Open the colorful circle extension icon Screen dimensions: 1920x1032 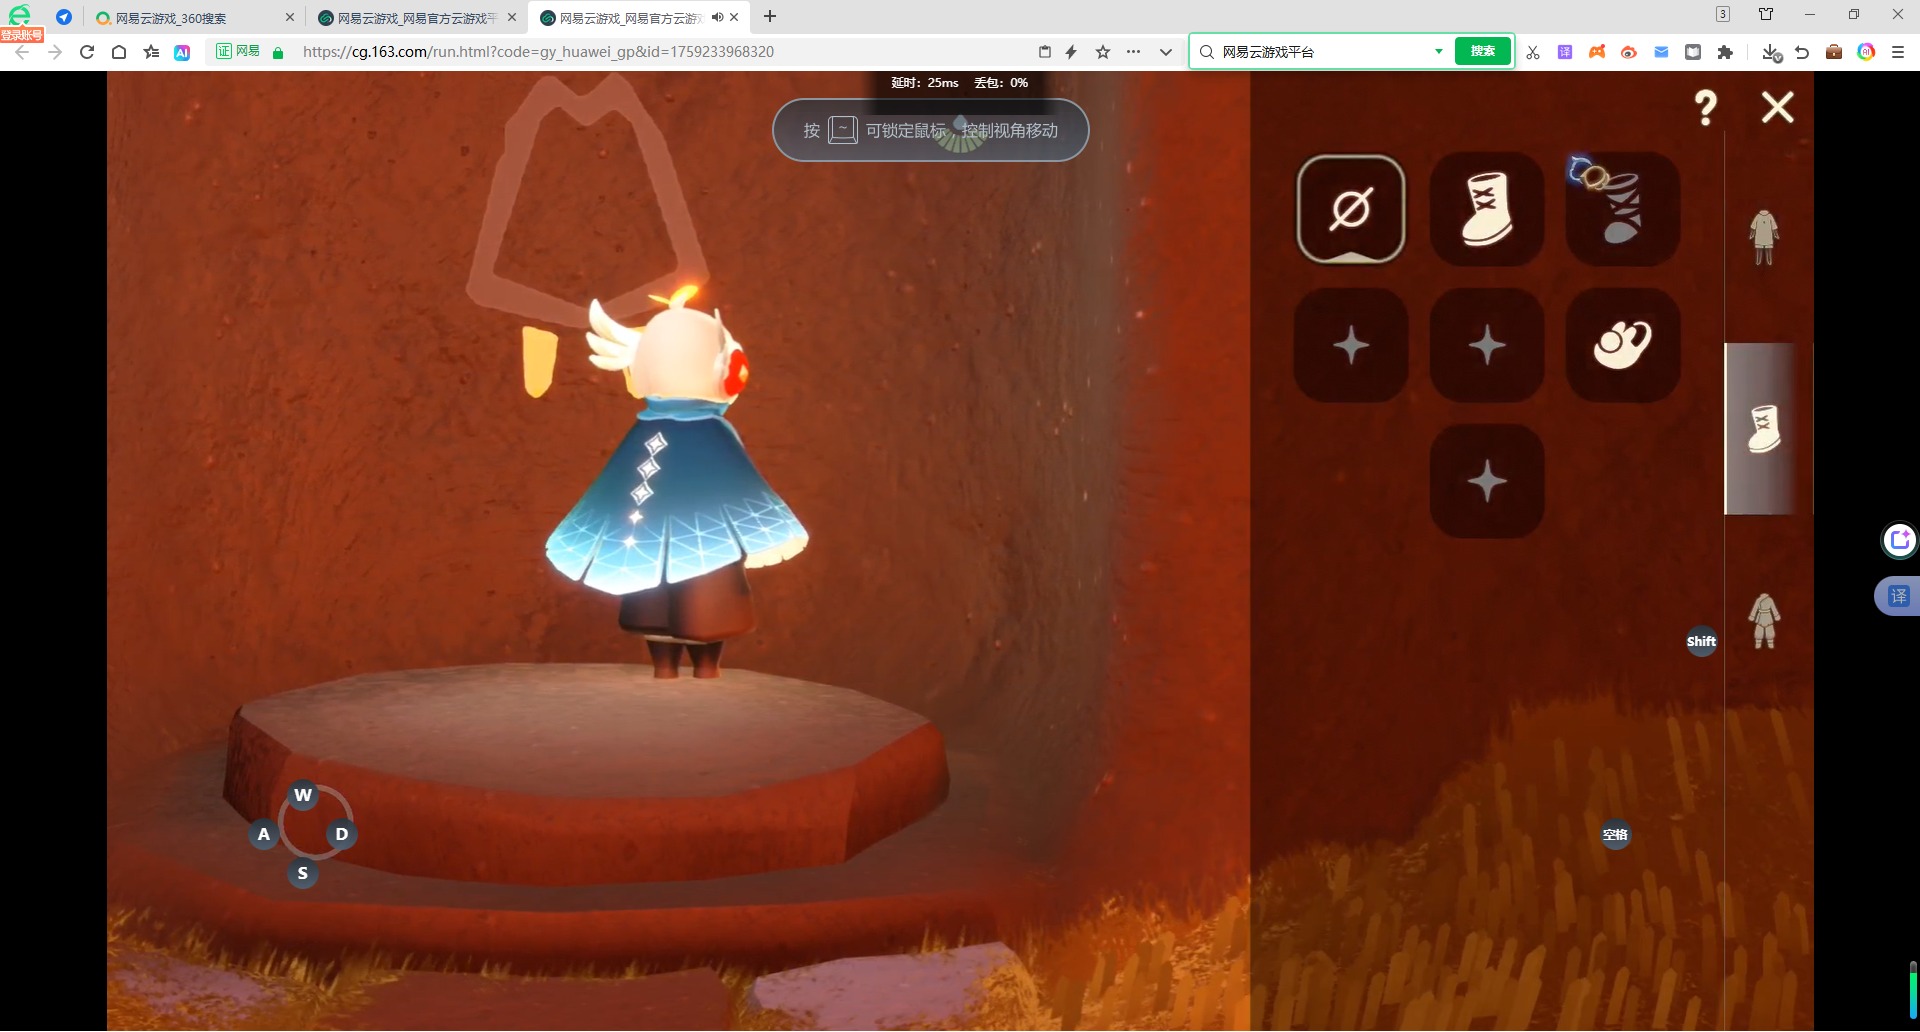[1866, 52]
